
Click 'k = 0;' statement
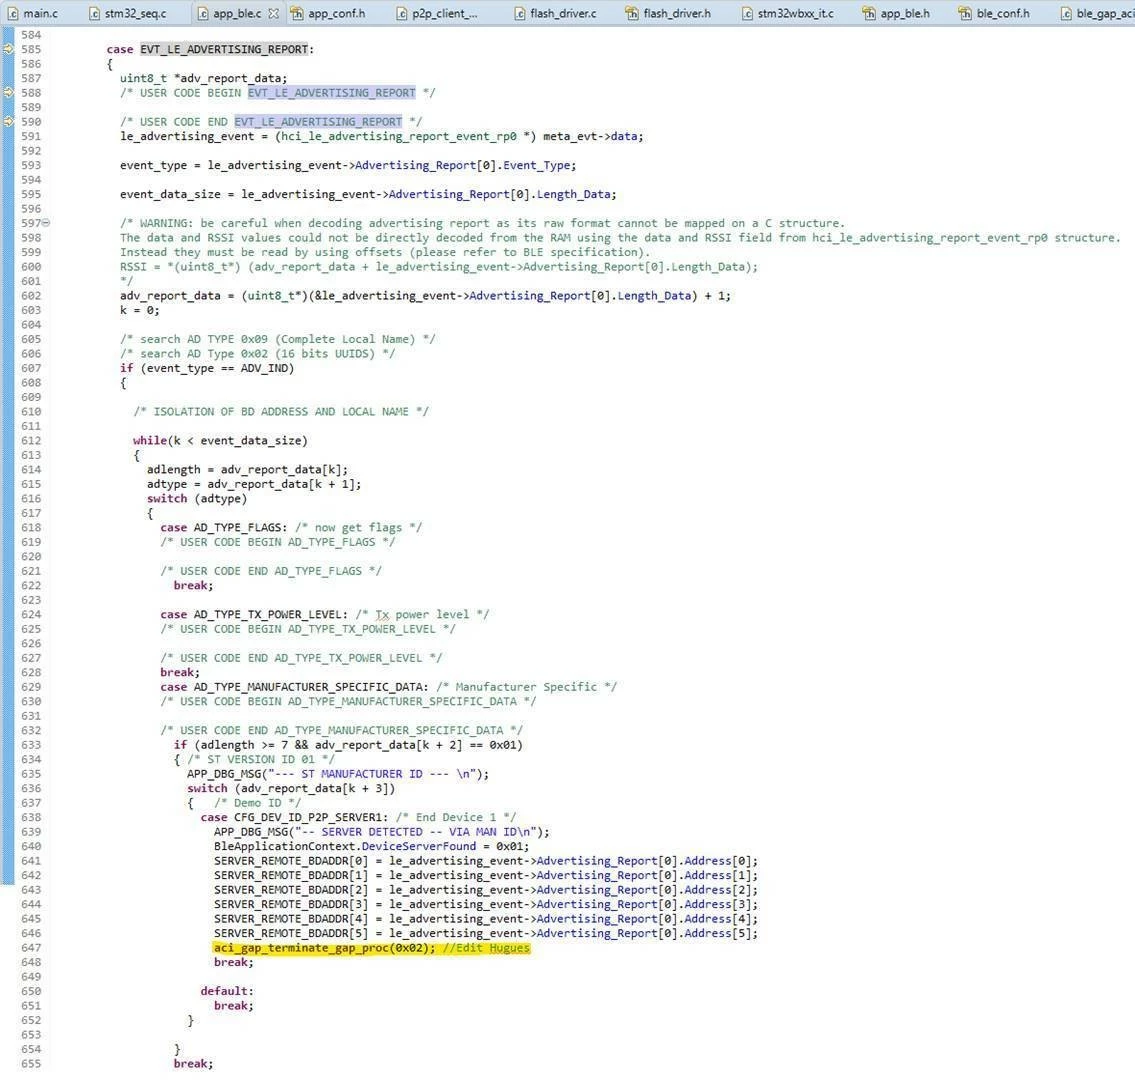coord(140,310)
